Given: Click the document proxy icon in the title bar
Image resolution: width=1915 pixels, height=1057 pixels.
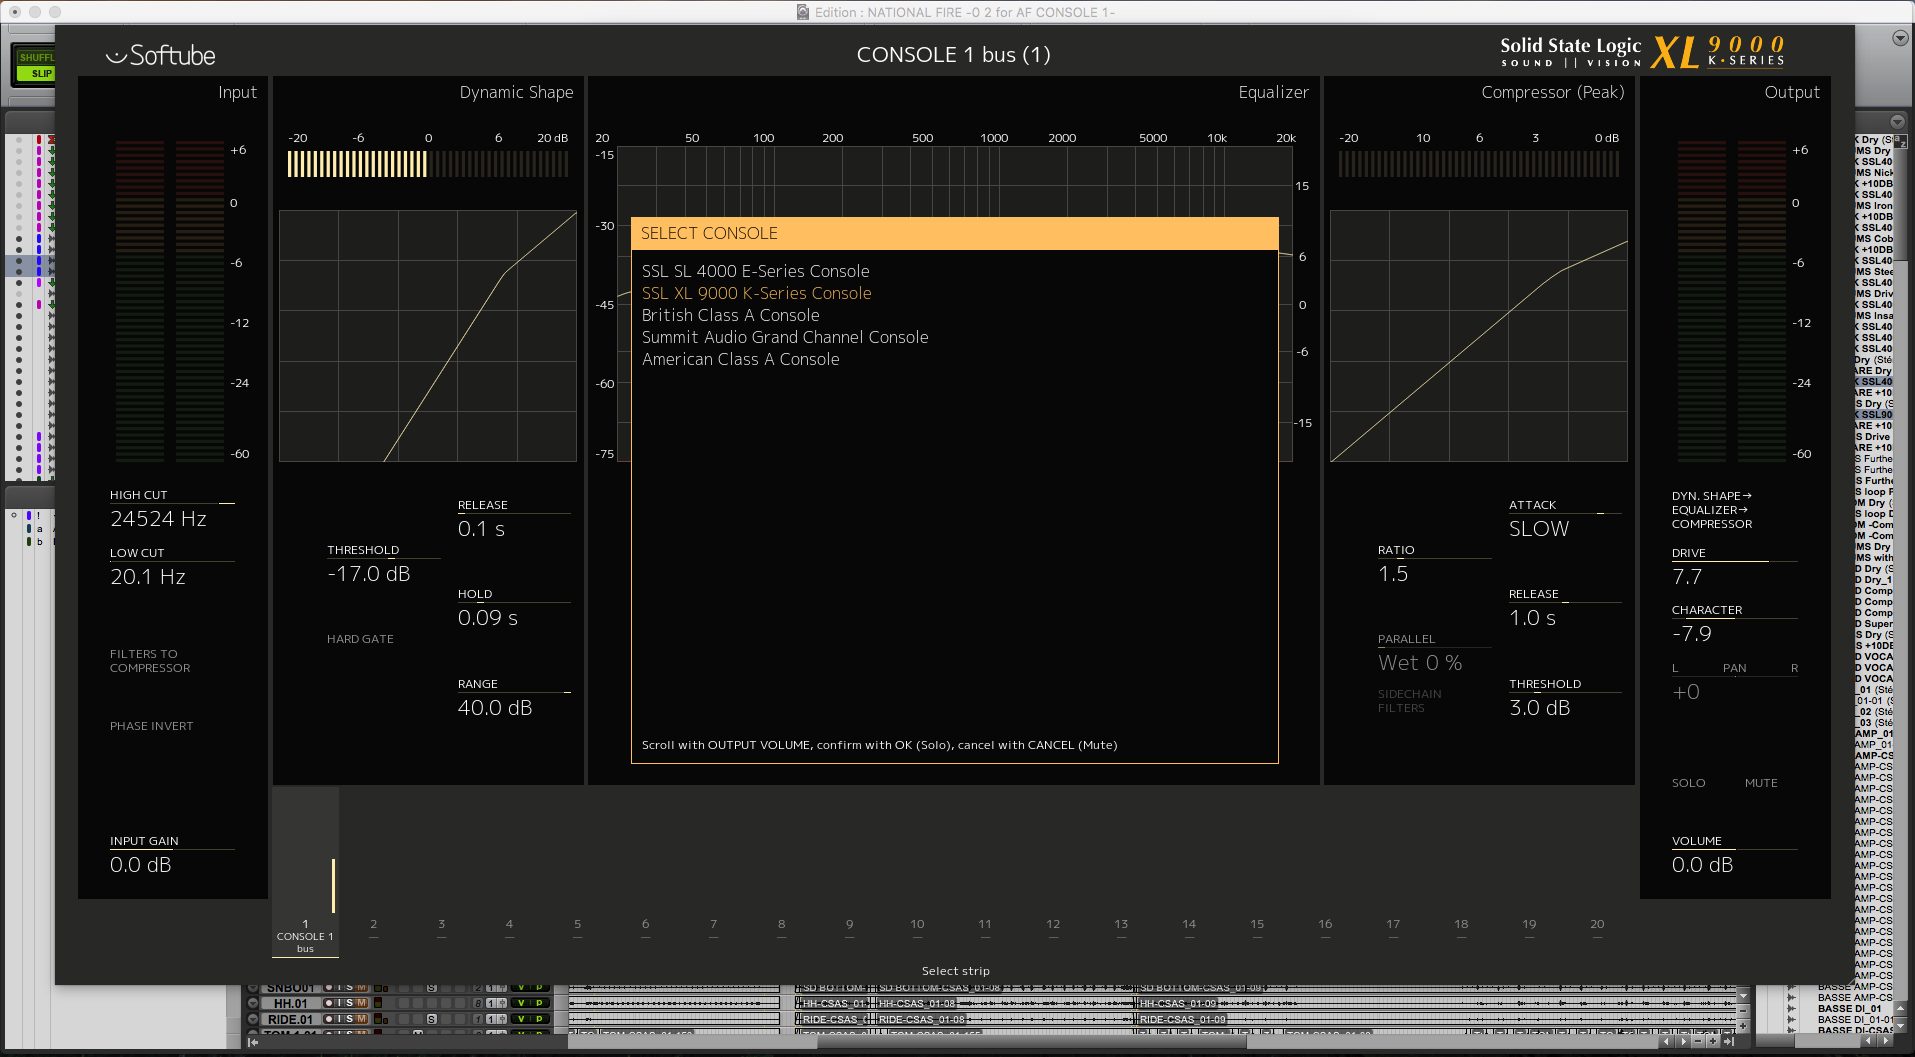Looking at the screenshot, I should click(801, 12).
